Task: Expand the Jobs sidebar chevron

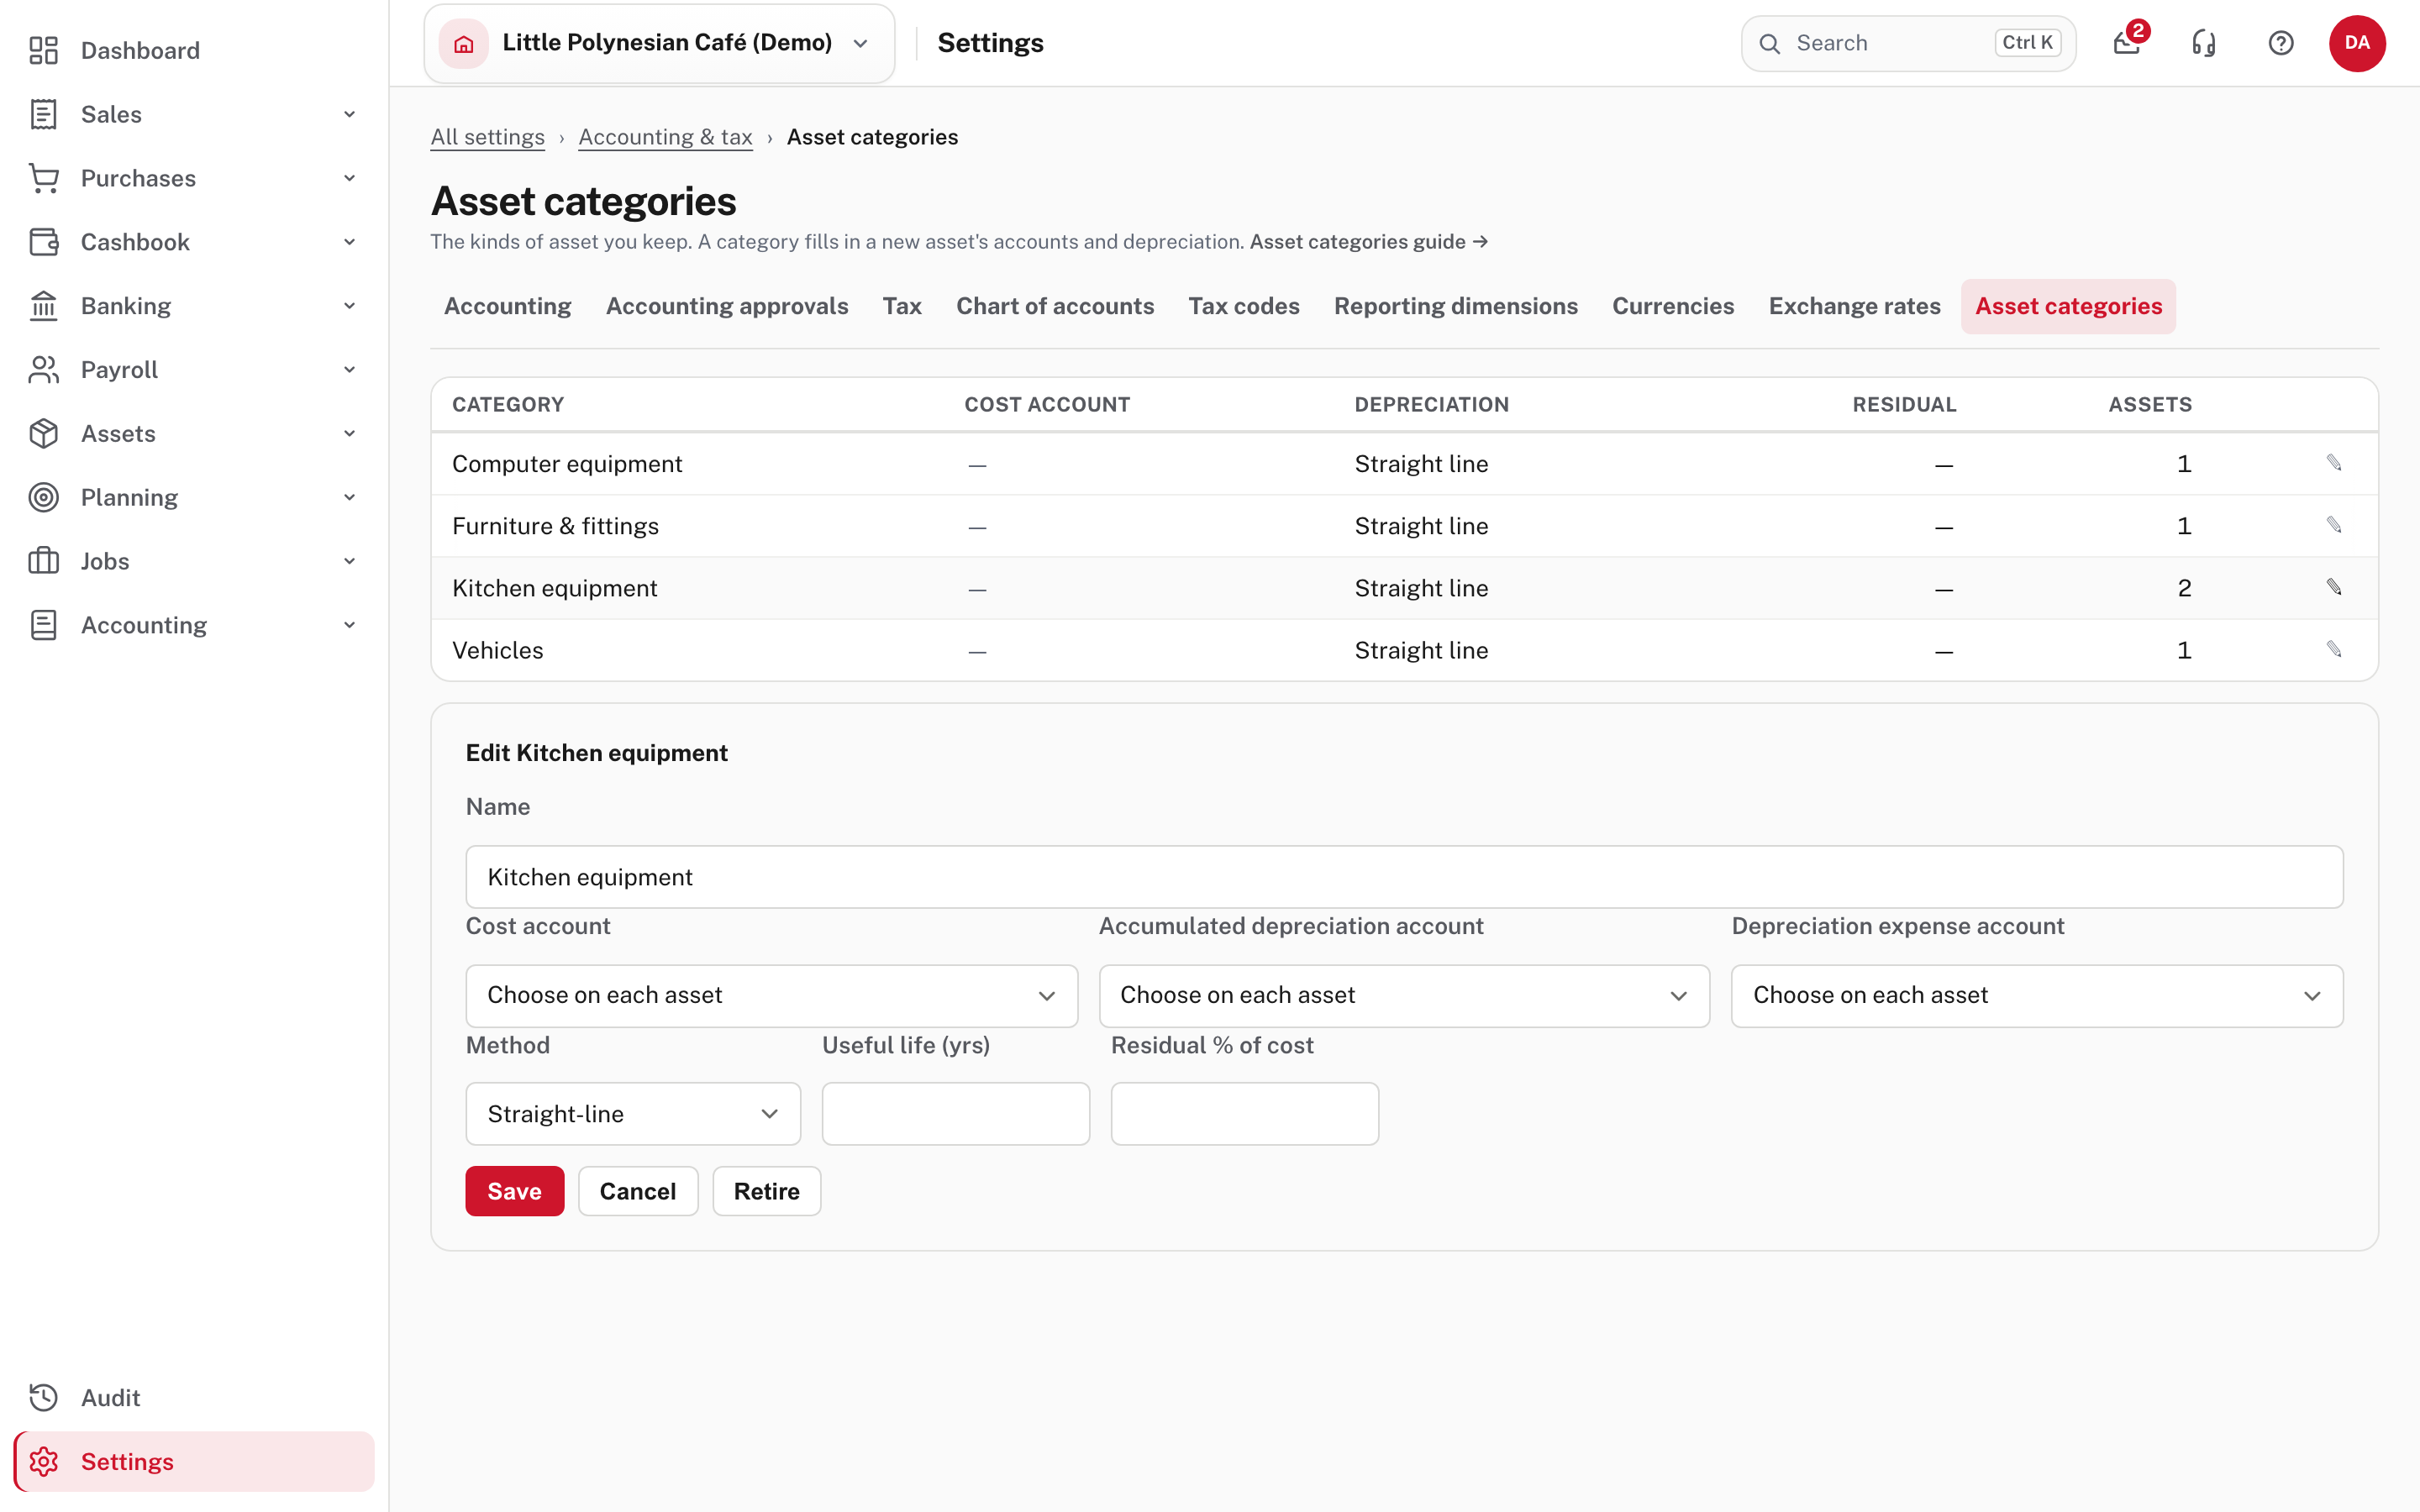Action: point(350,561)
